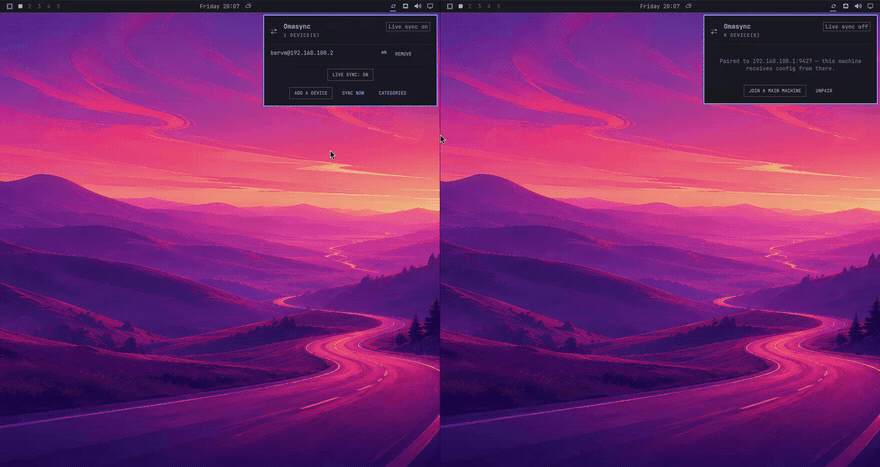Switch to workspace 2 on right screen
The height and width of the screenshot is (467, 880).
470,6
